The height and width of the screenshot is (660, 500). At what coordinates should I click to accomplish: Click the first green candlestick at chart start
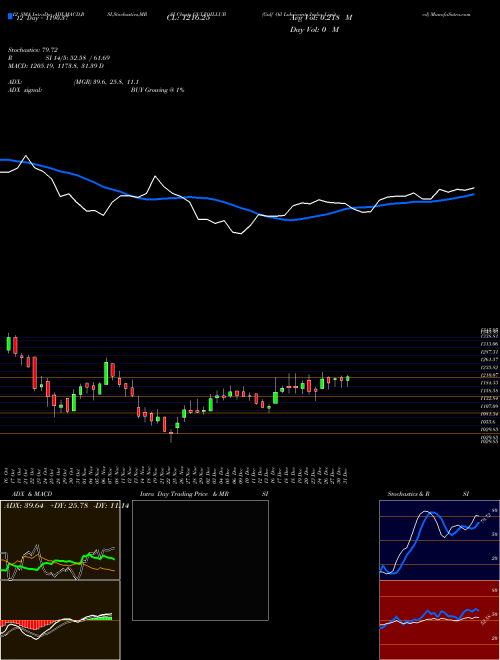click(x=8, y=343)
